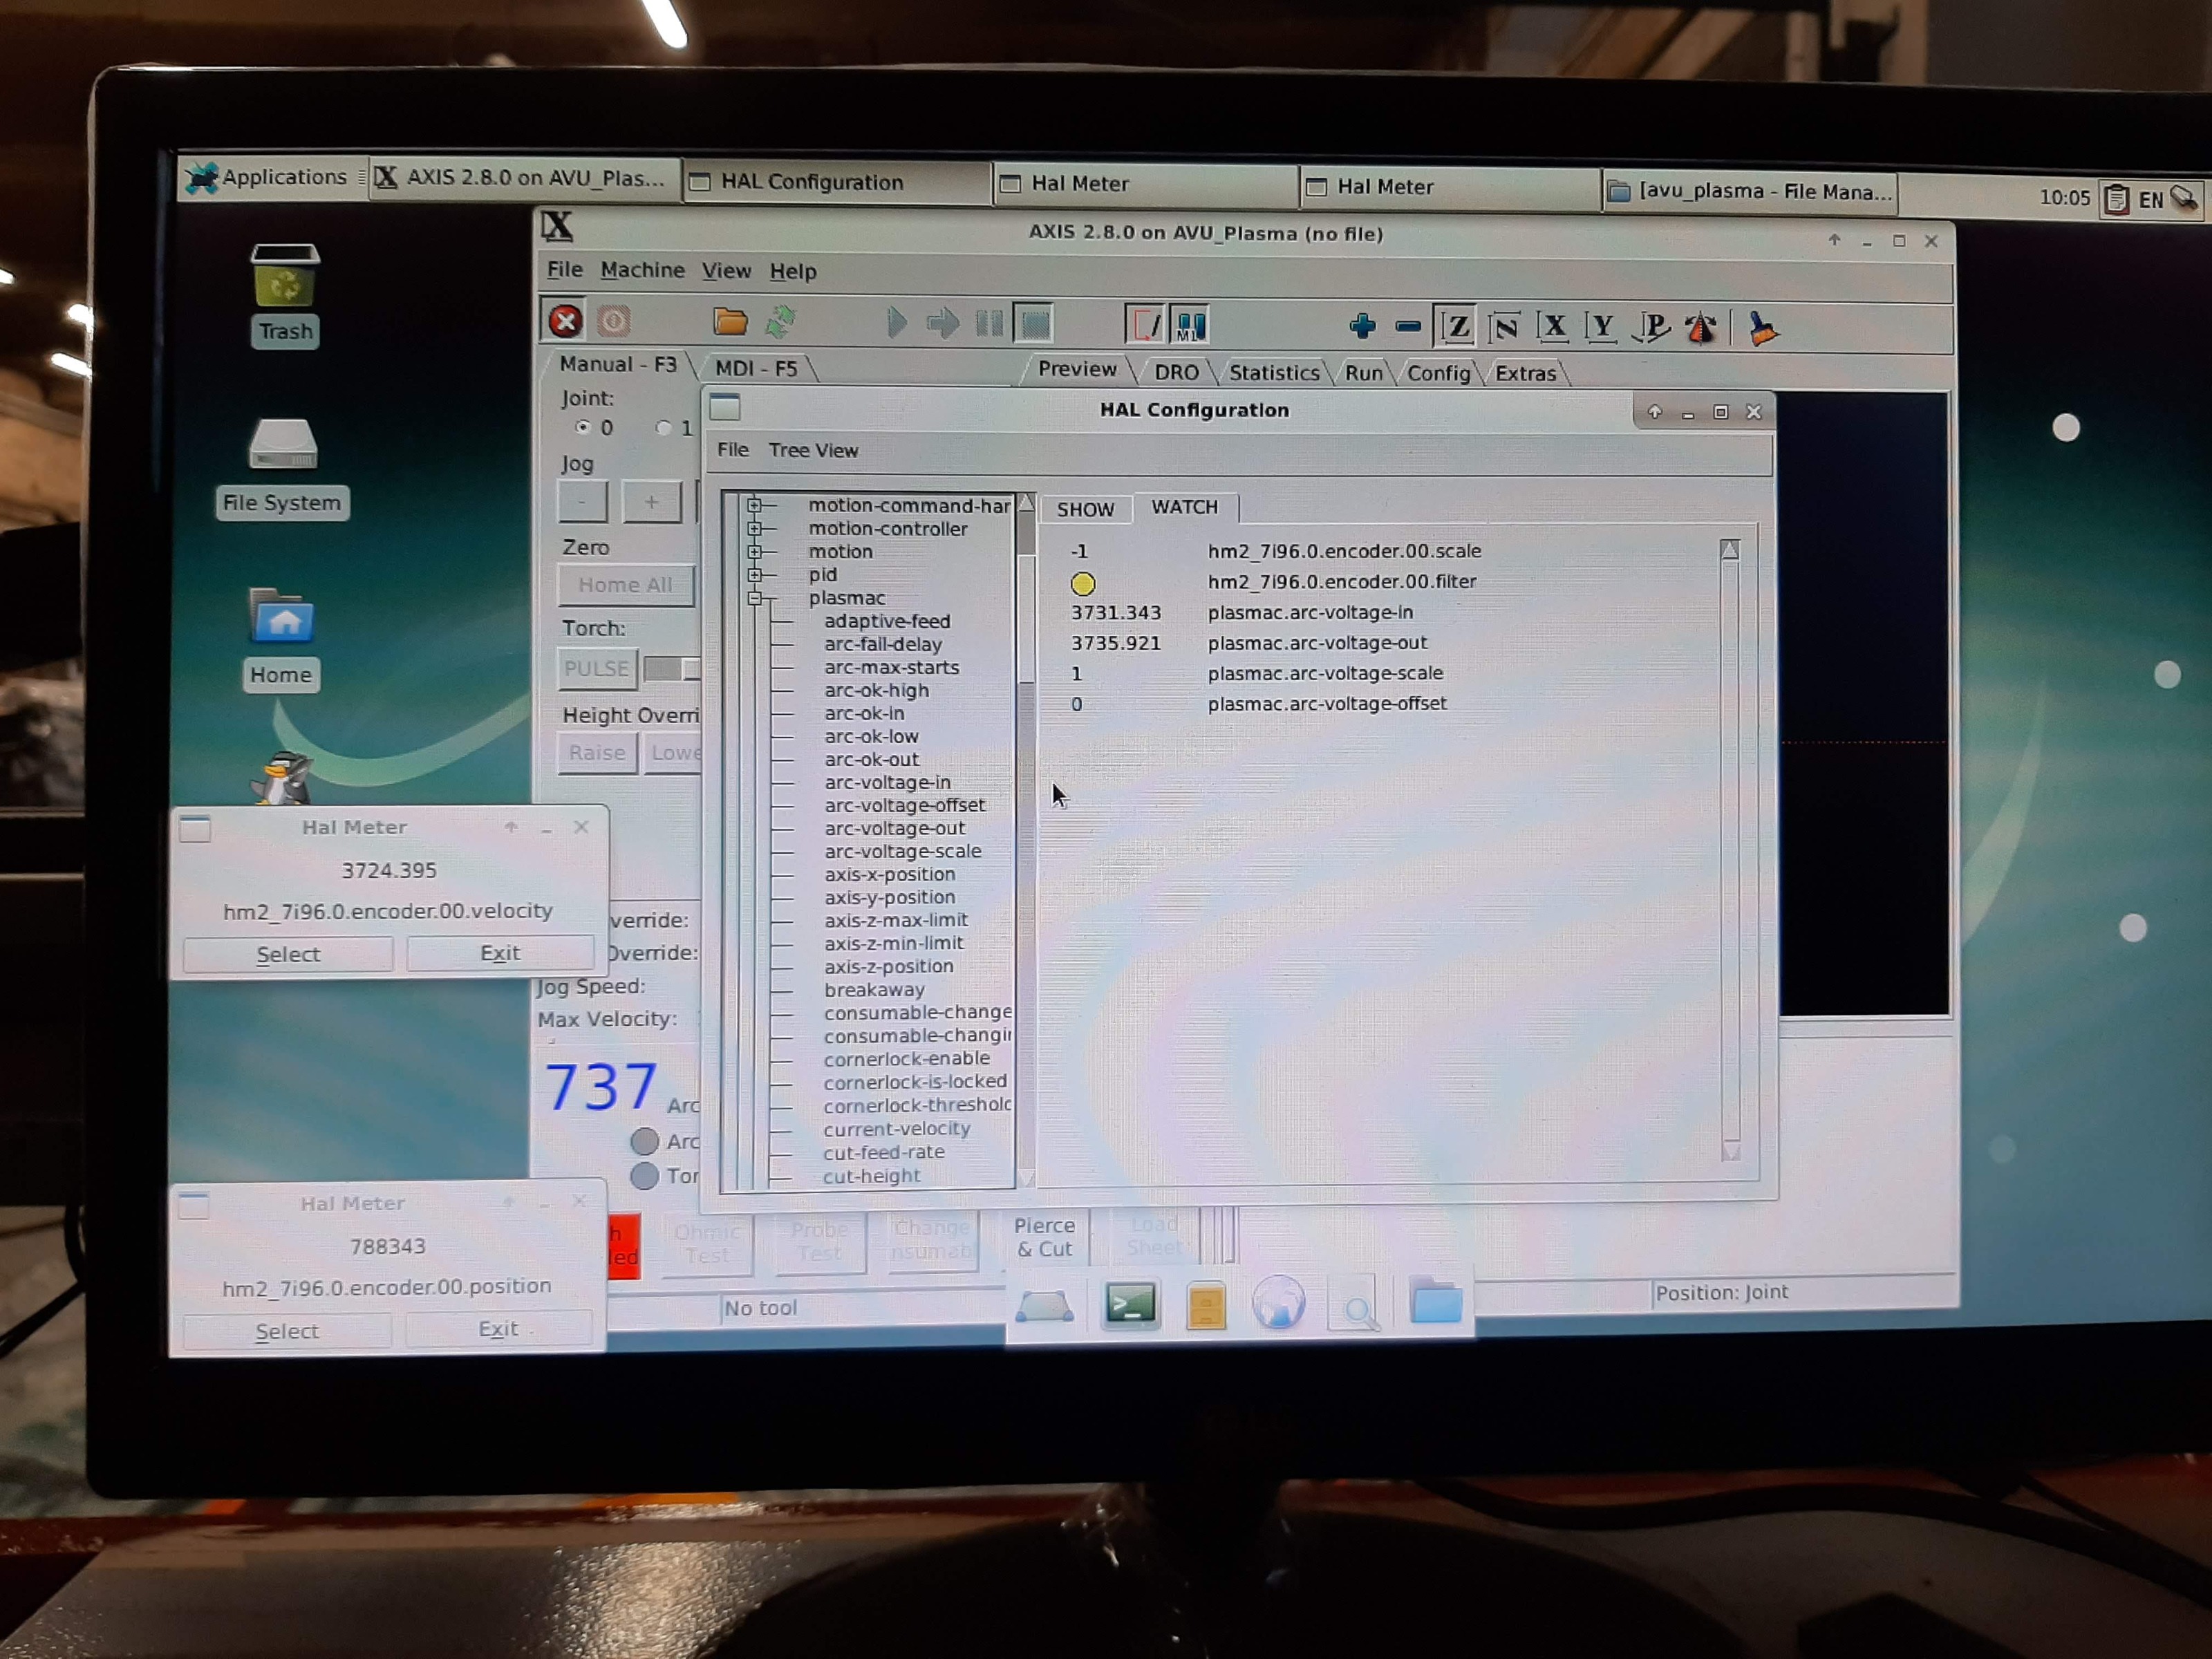Open the Extras tab in AXIS

point(1525,373)
